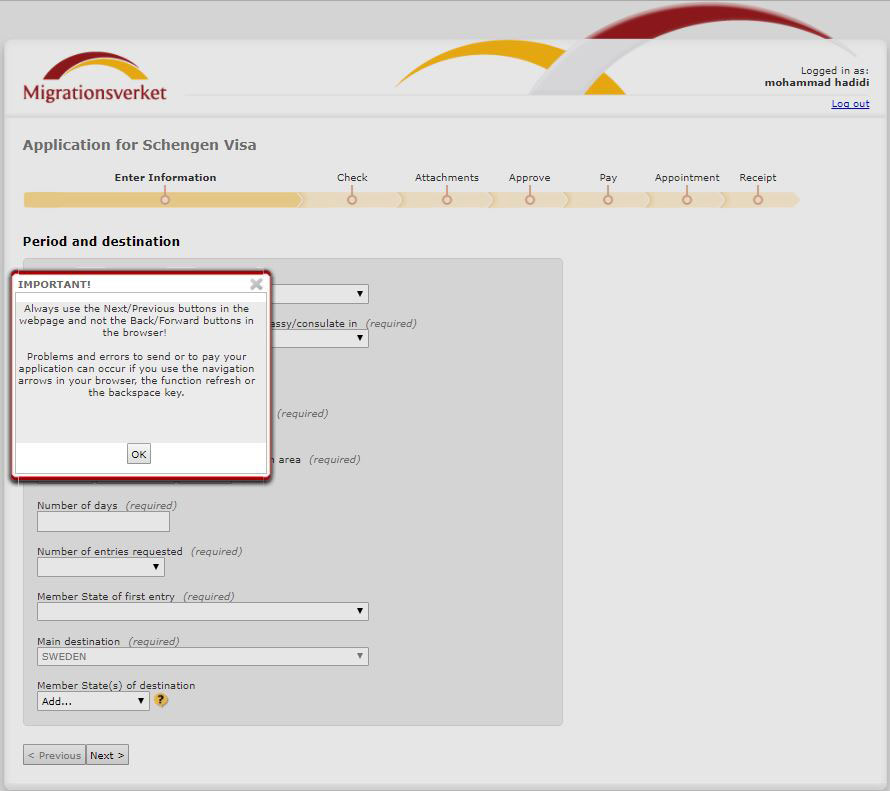The height and width of the screenshot is (791, 890).
Task: Open the Appointment step
Action: 687,199
